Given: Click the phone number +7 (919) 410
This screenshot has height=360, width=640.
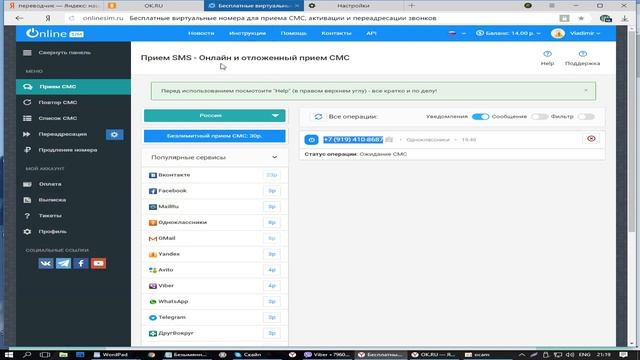Looking at the screenshot, I should tap(353, 140).
